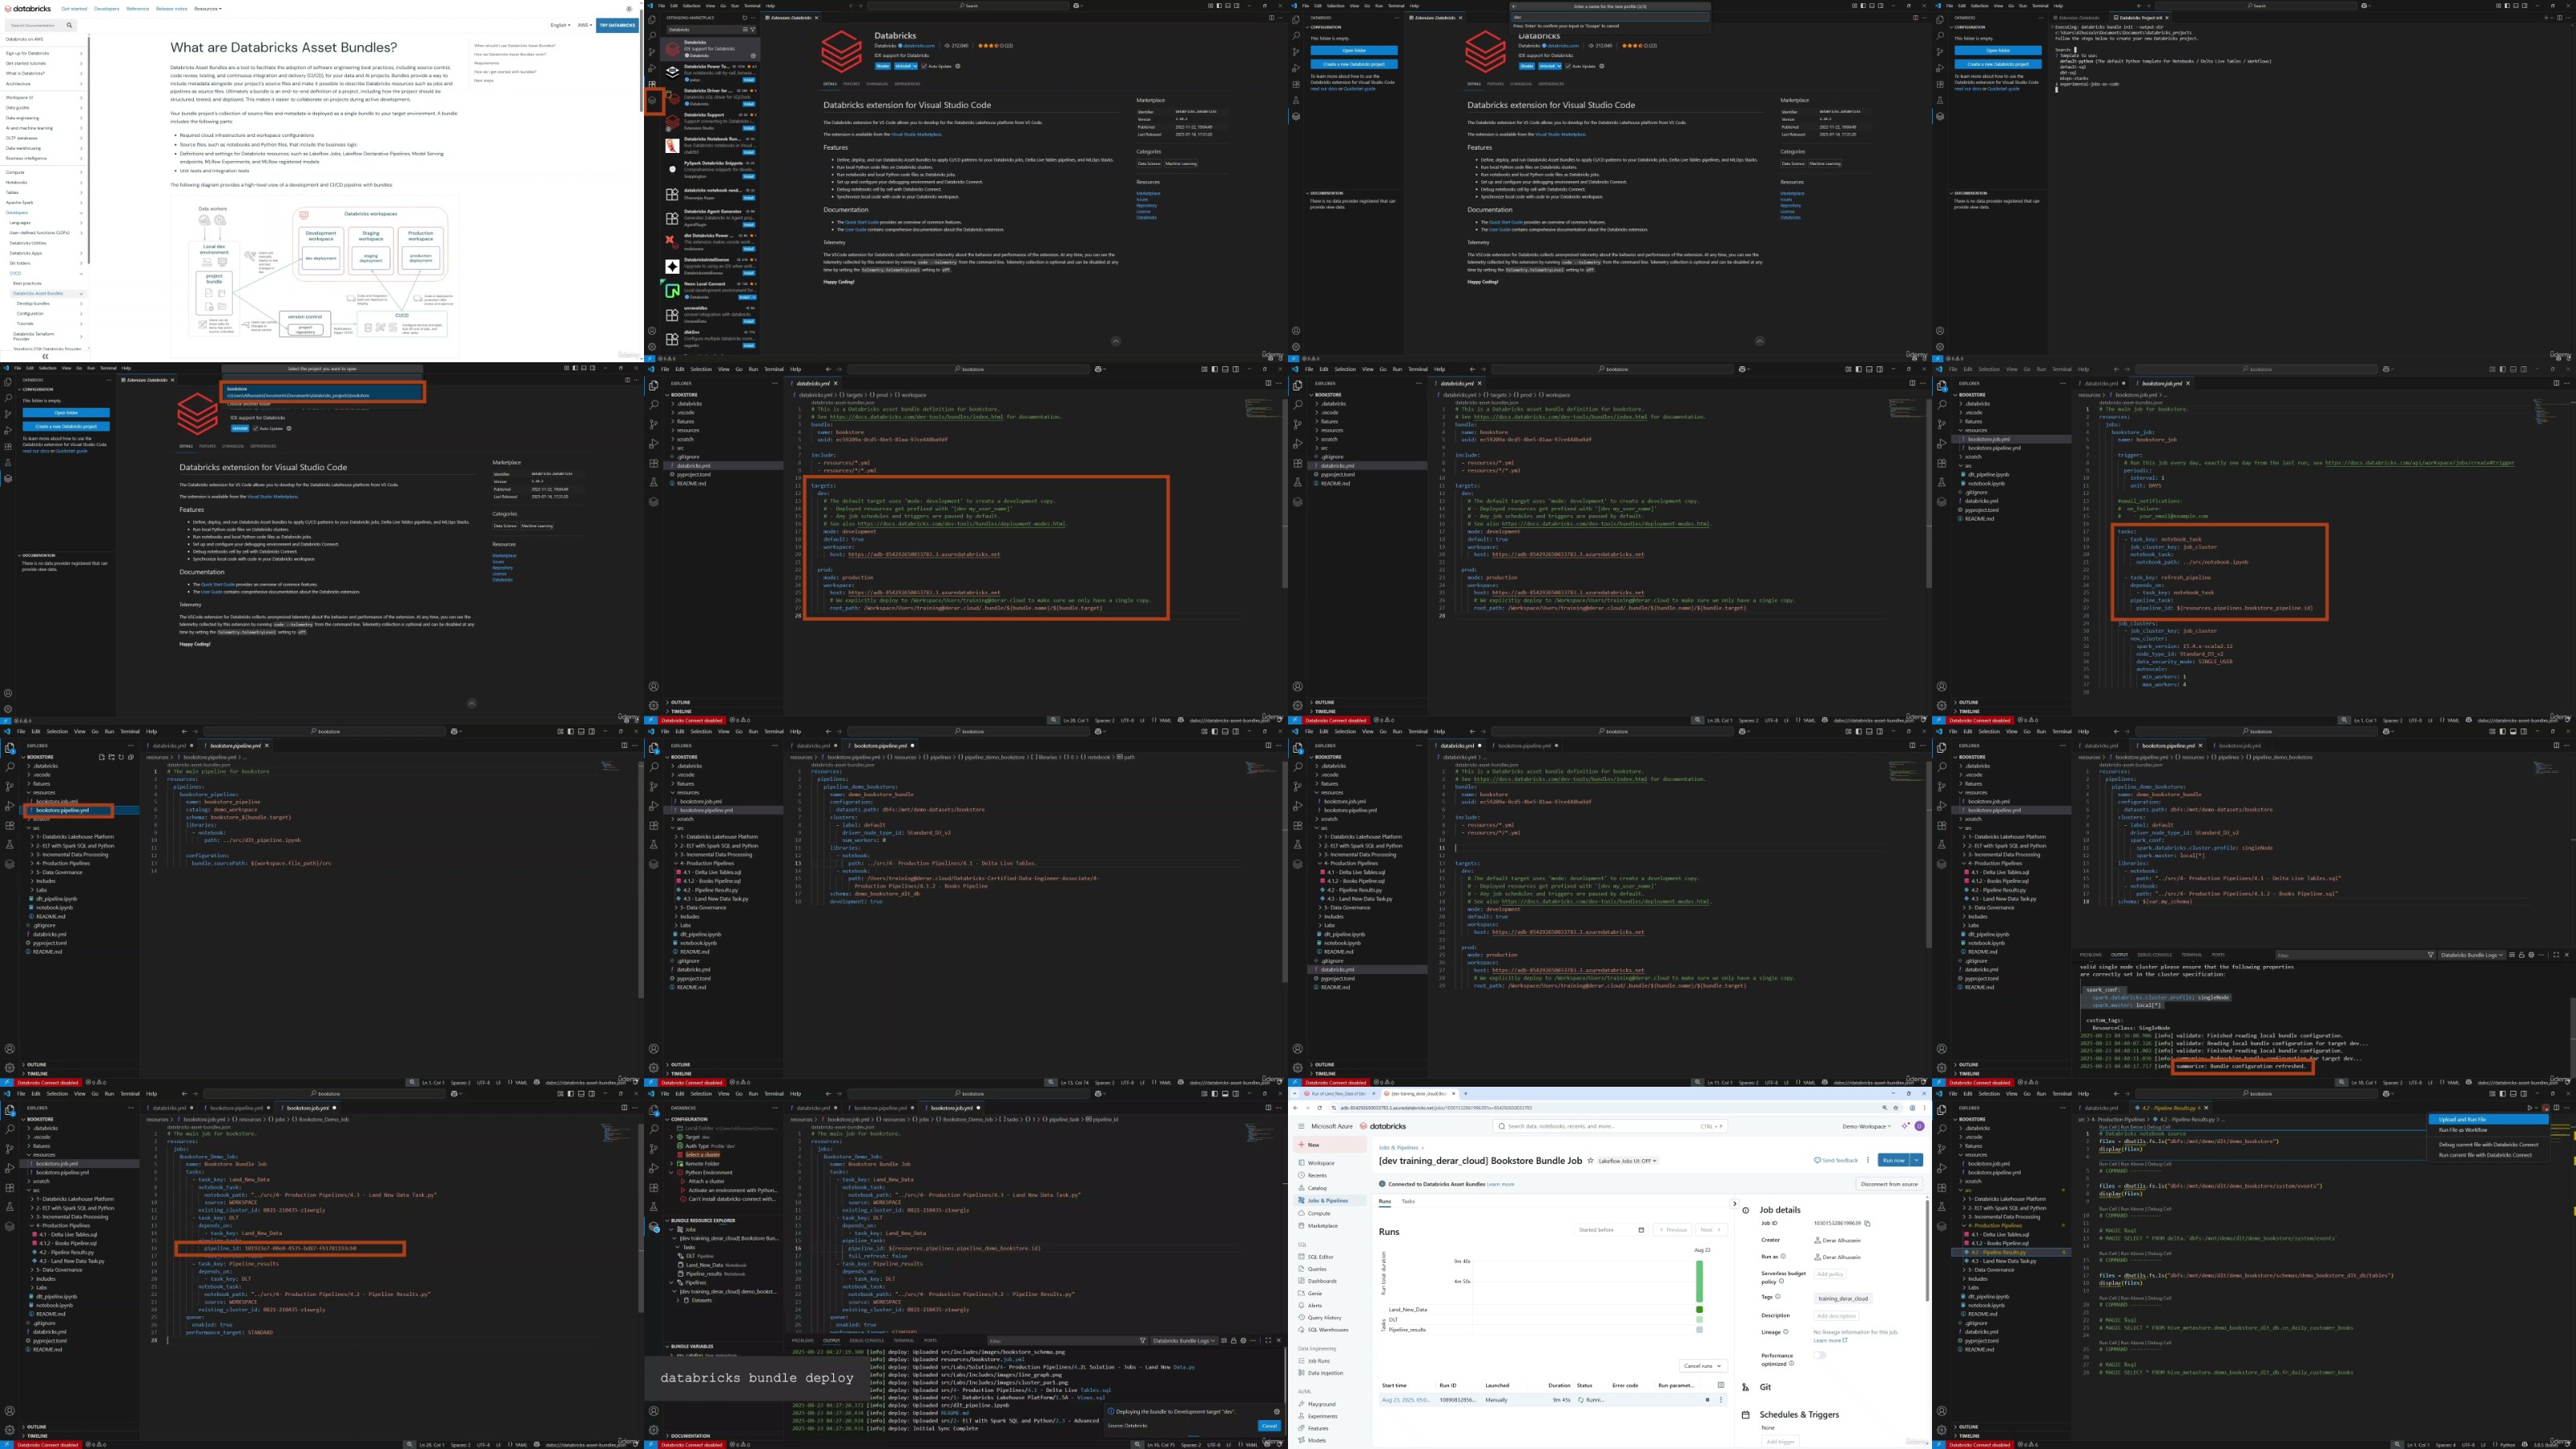Stop the running job run square icon

tap(1707, 1400)
